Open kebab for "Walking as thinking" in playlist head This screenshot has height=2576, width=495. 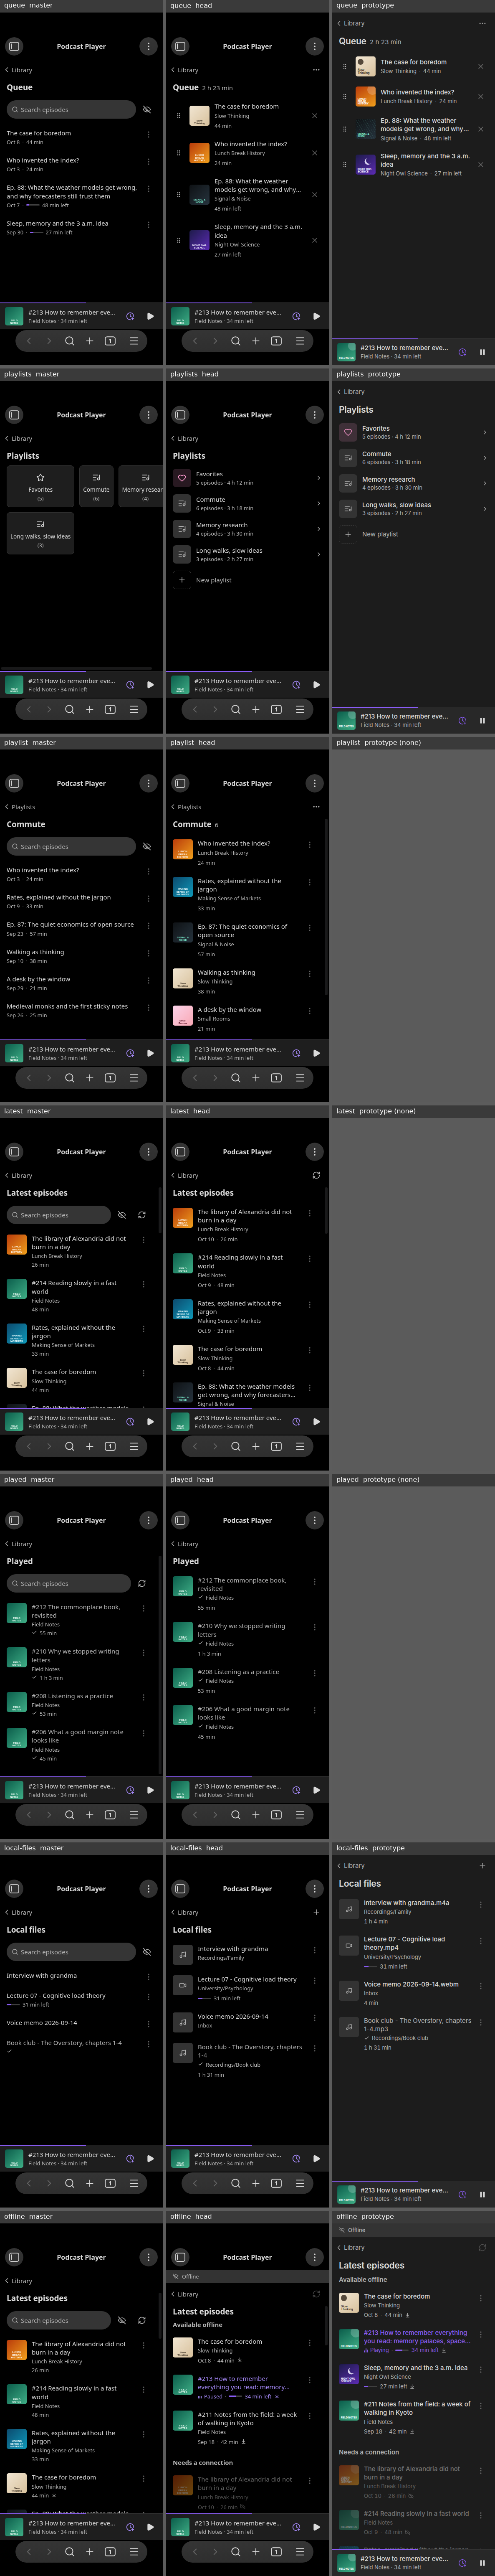(x=309, y=973)
